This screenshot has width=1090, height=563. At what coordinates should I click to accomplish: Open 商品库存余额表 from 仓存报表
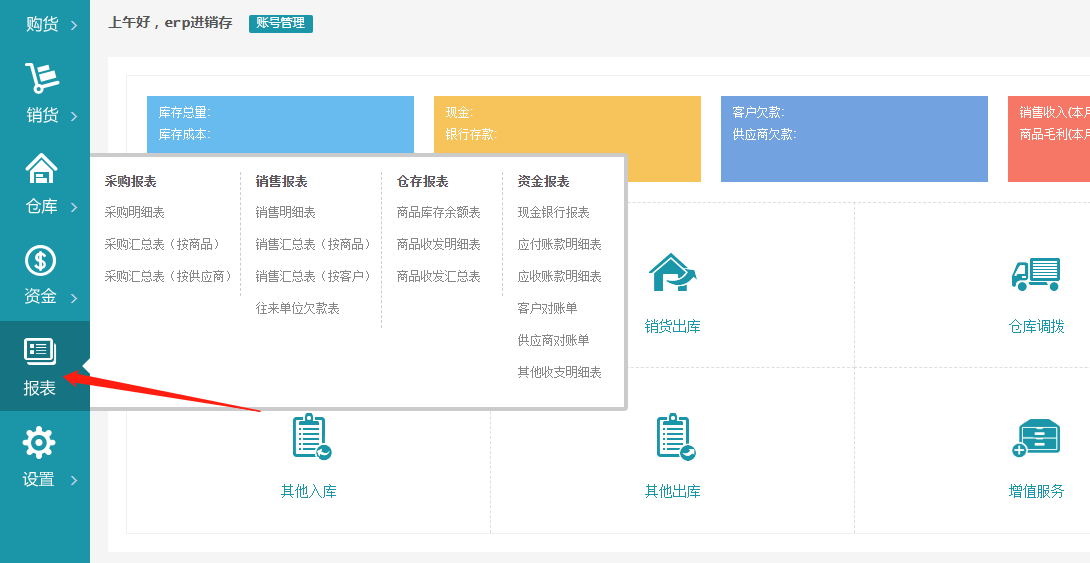pyautogui.click(x=438, y=212)
